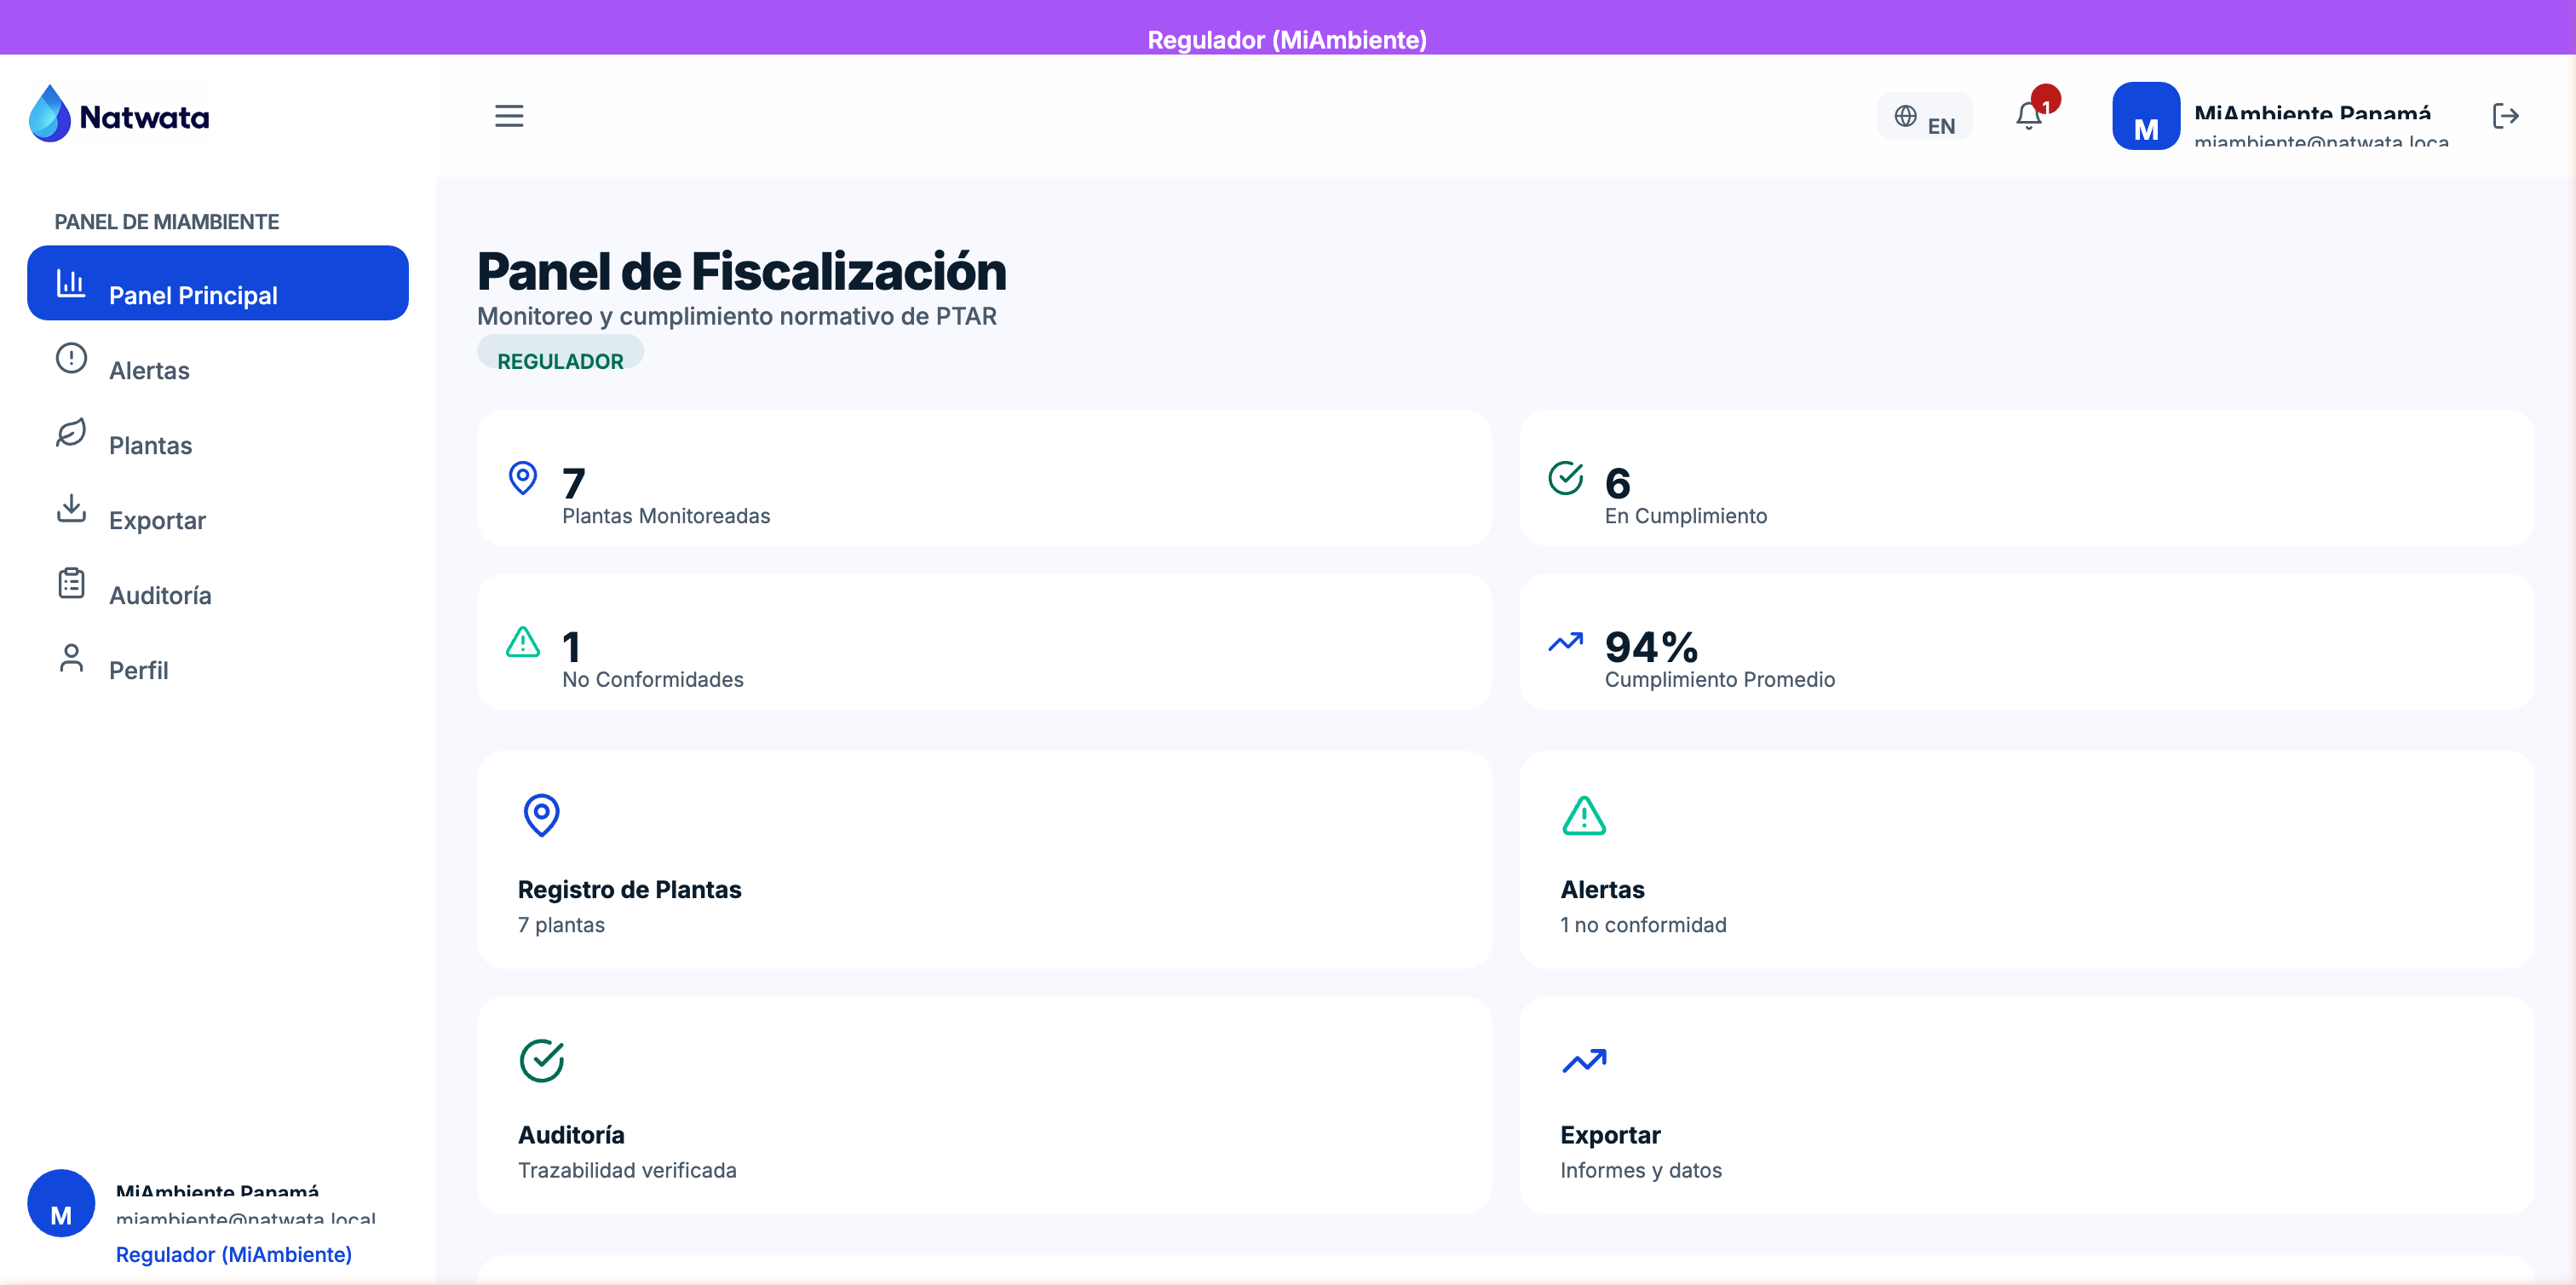Click the checkmark icon in Auditoría card
This screenshot has height=1285, width=2576.
[541, 1060]
